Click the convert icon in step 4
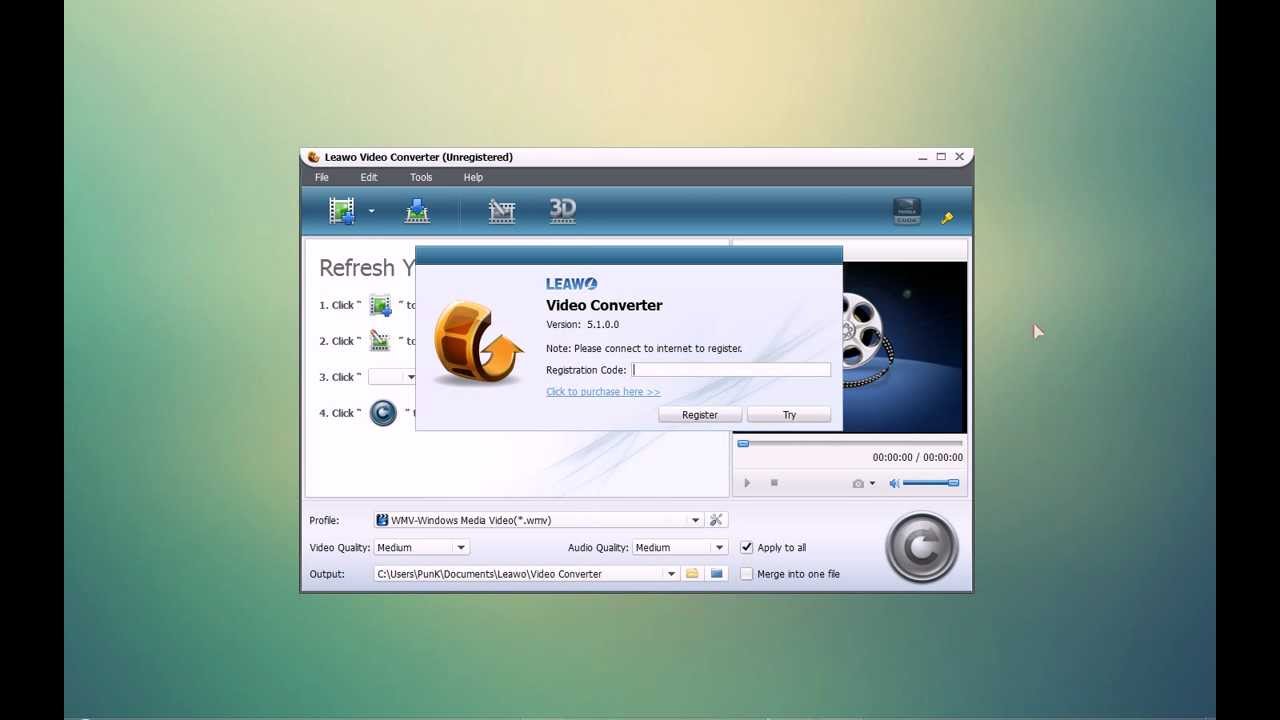Screen dimensions: 1280x720 tap(383, 413)
